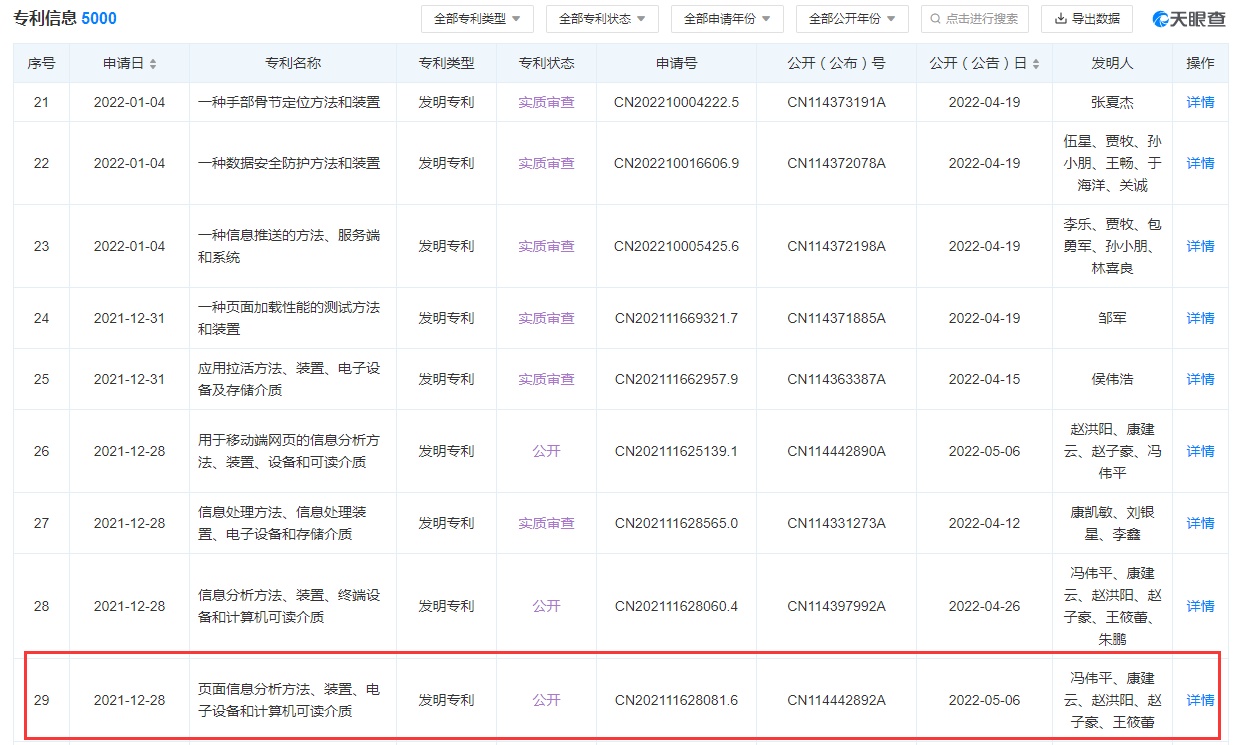
Task: Click application number CN202111669321.7
Action: coord(676,318)
